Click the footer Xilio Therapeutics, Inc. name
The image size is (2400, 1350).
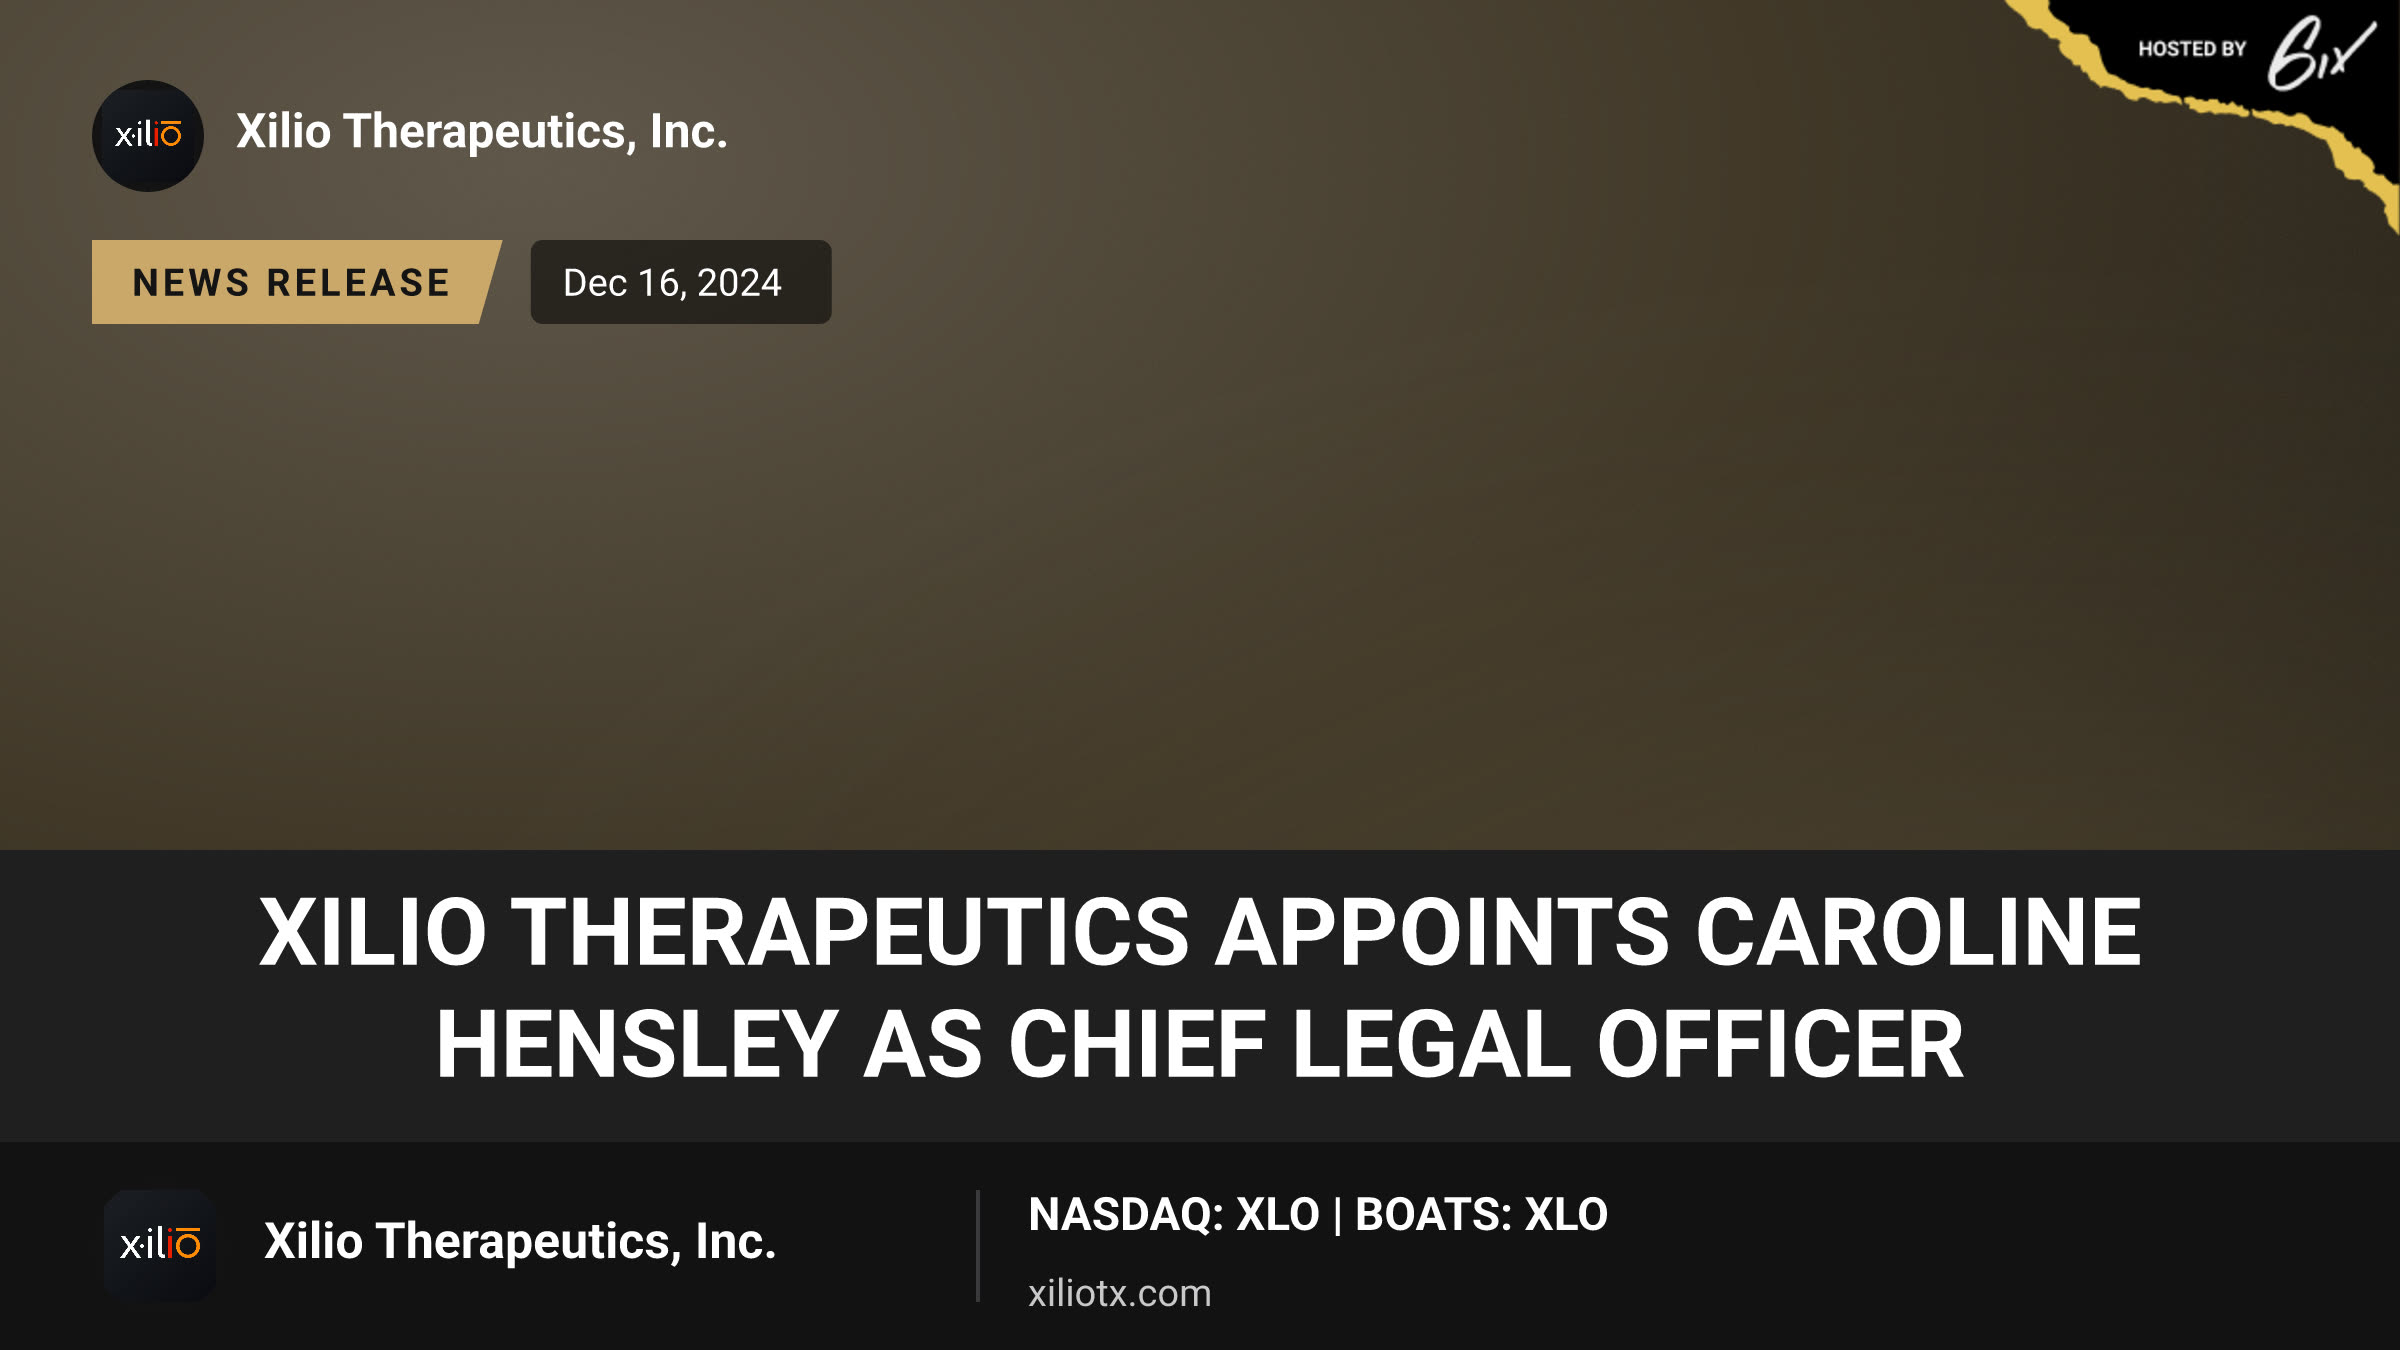519,1241
